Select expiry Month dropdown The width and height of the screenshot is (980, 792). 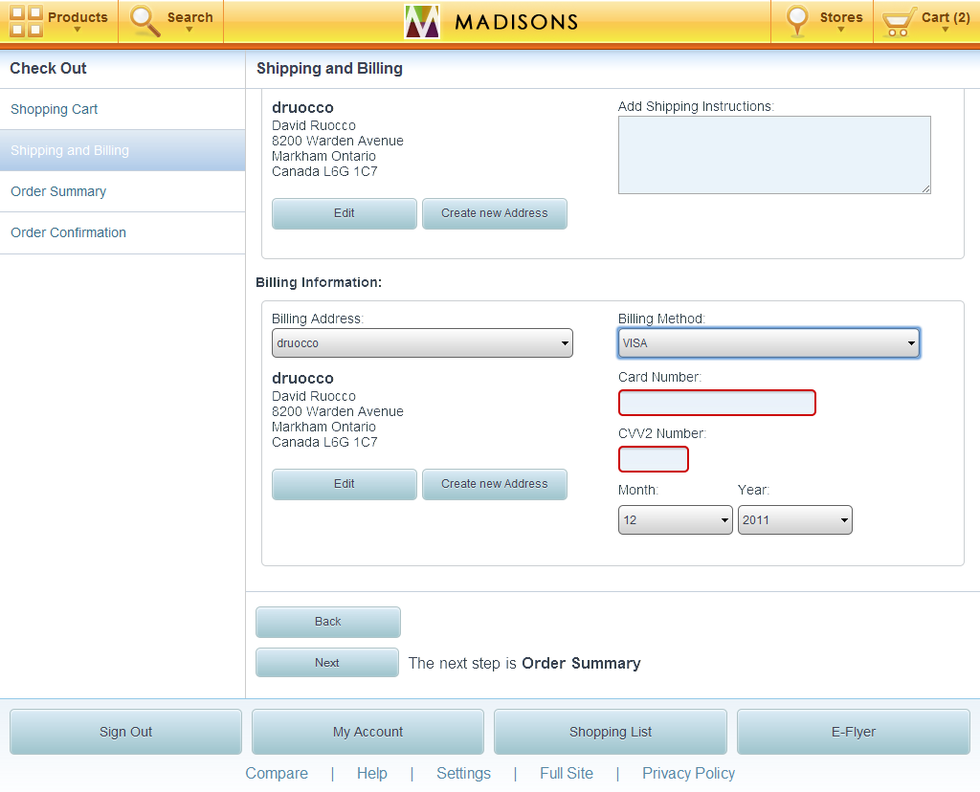(675, 520)
